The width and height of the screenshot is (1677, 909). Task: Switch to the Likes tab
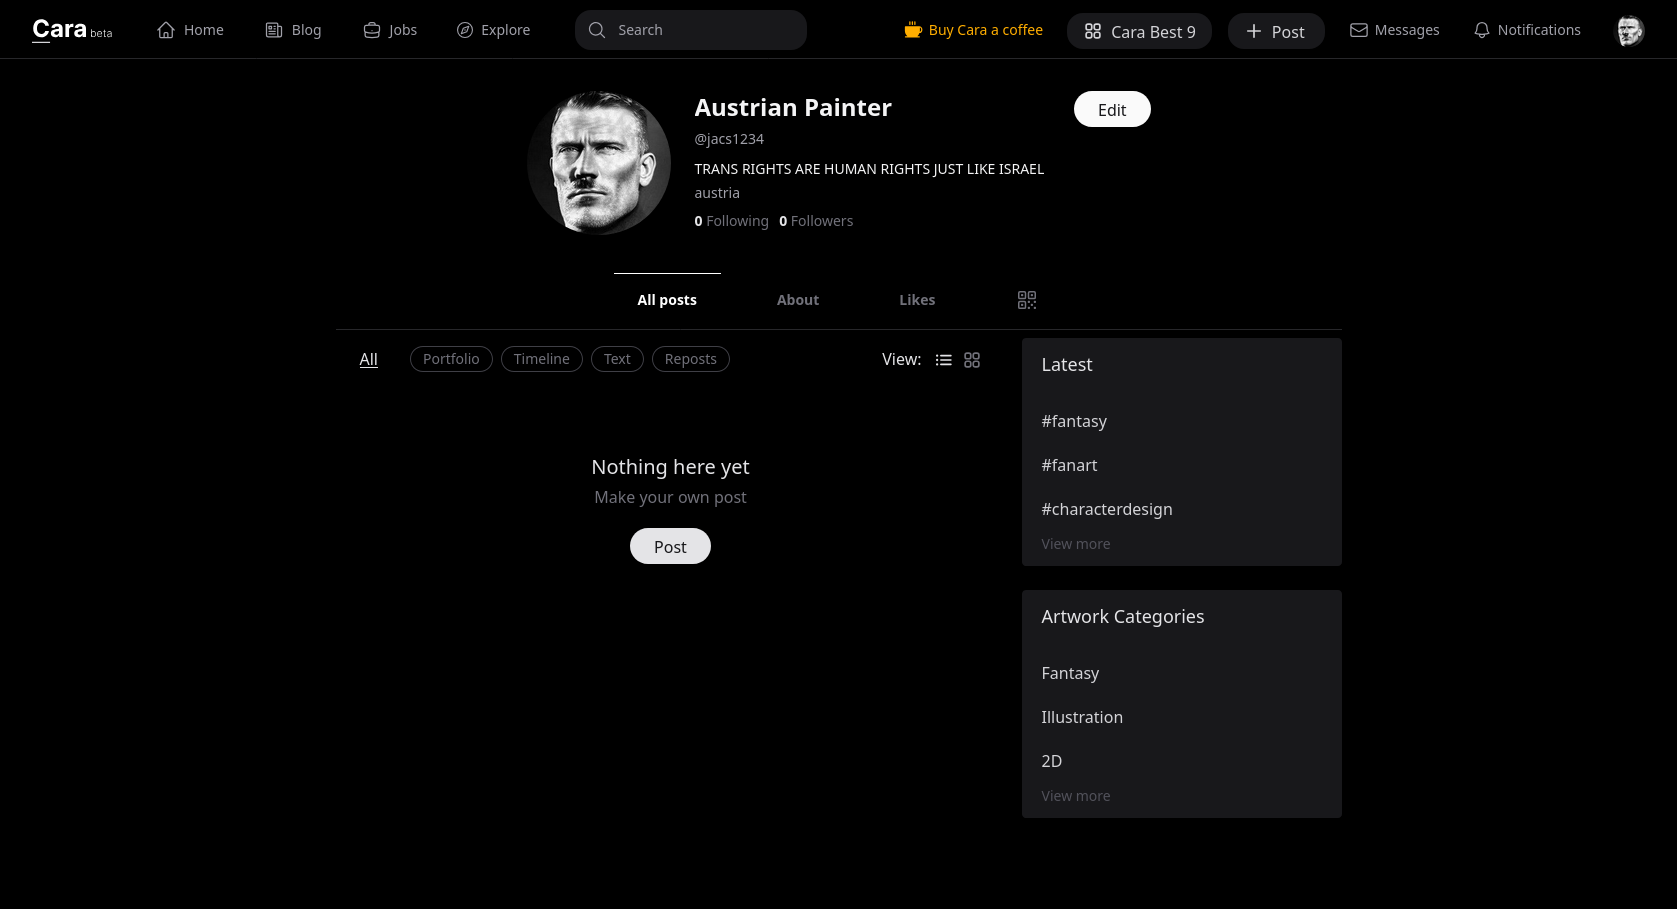tap(917, 300)
